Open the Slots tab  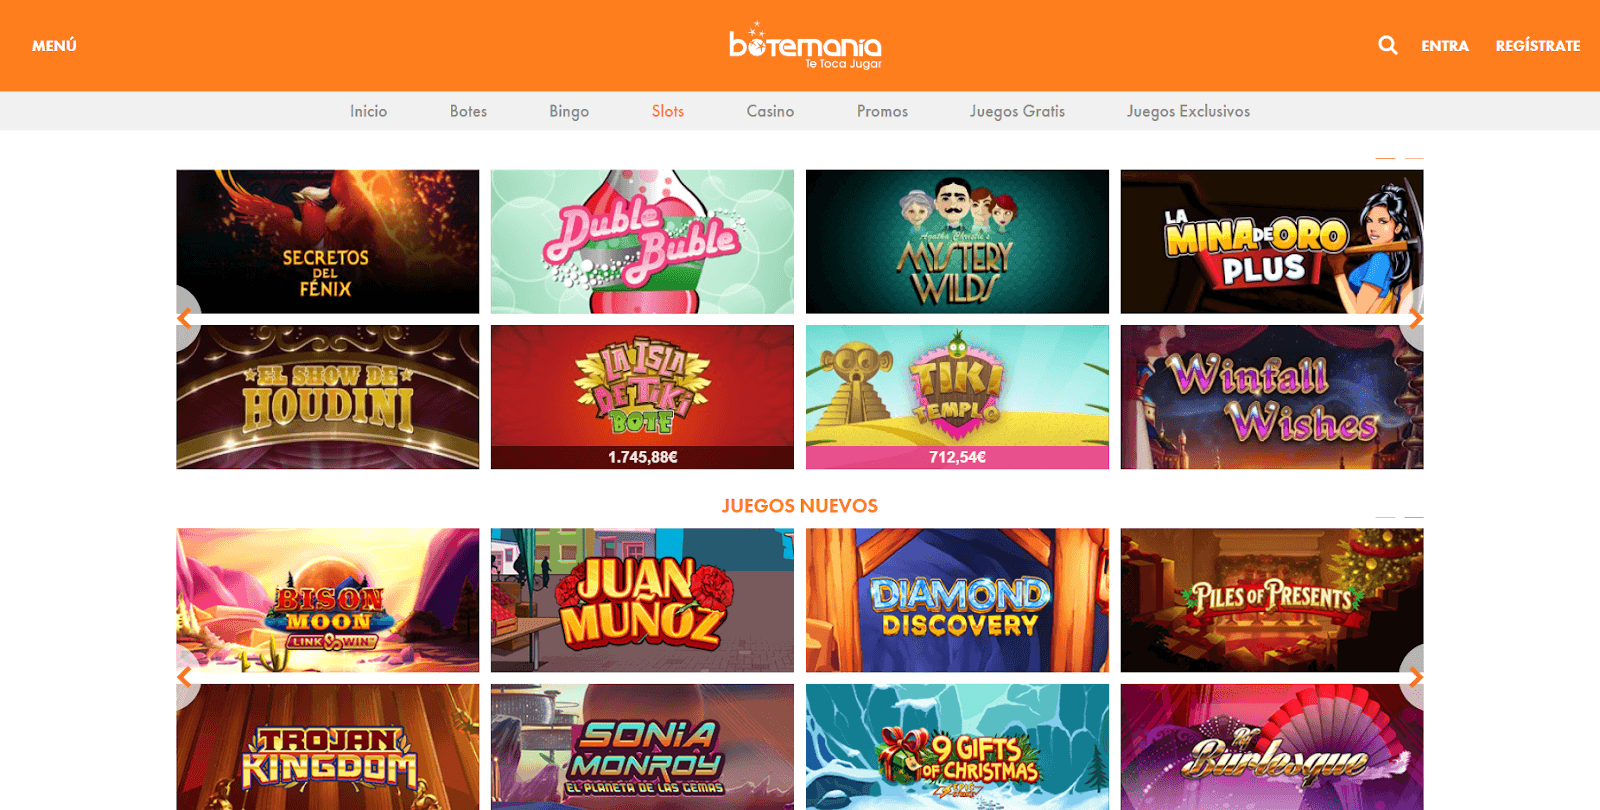coord(668,111)
